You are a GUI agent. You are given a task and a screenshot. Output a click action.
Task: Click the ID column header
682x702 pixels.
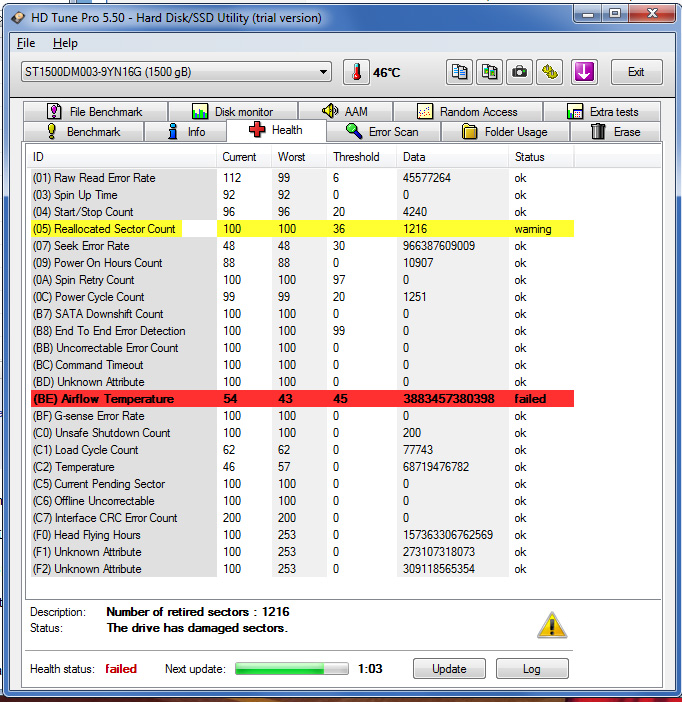[121, 157]
